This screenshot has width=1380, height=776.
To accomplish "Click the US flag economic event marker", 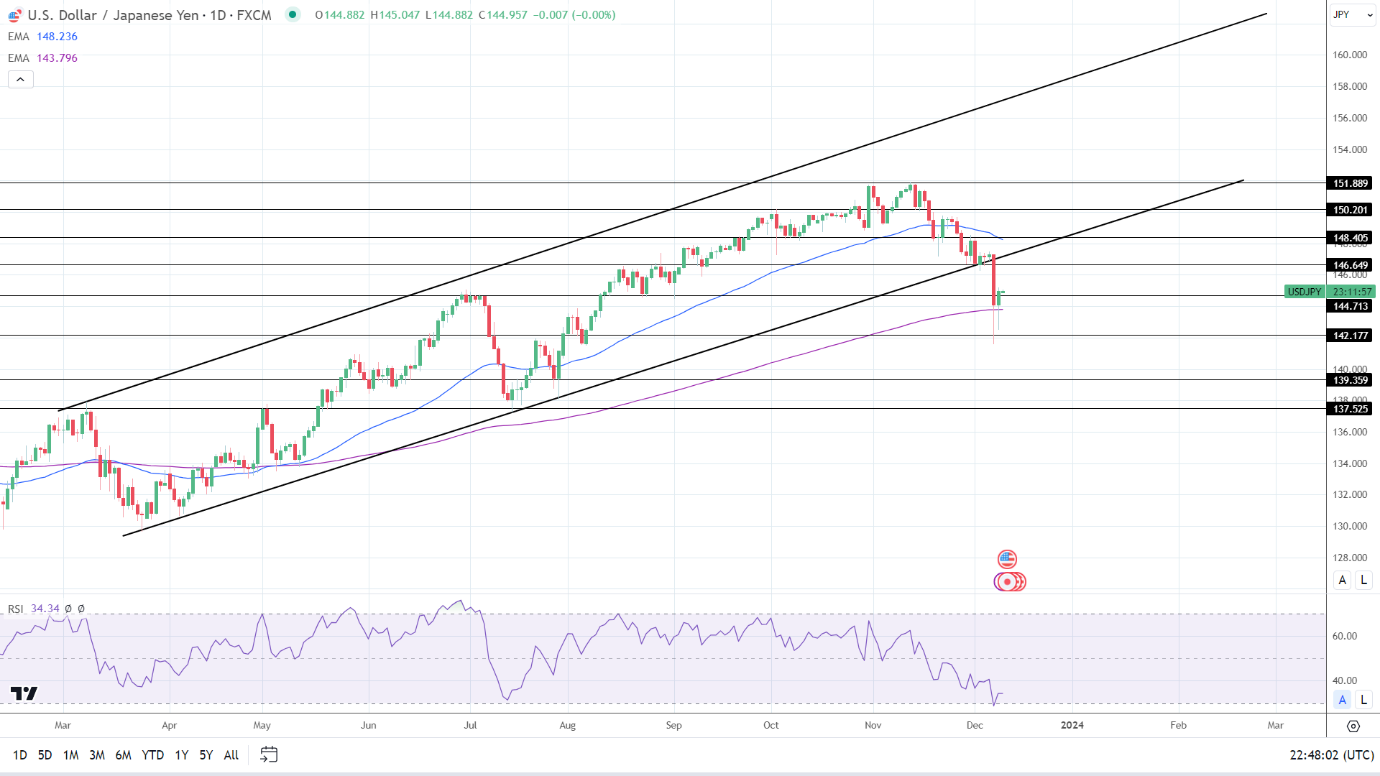I will [x=1007, y=559].
